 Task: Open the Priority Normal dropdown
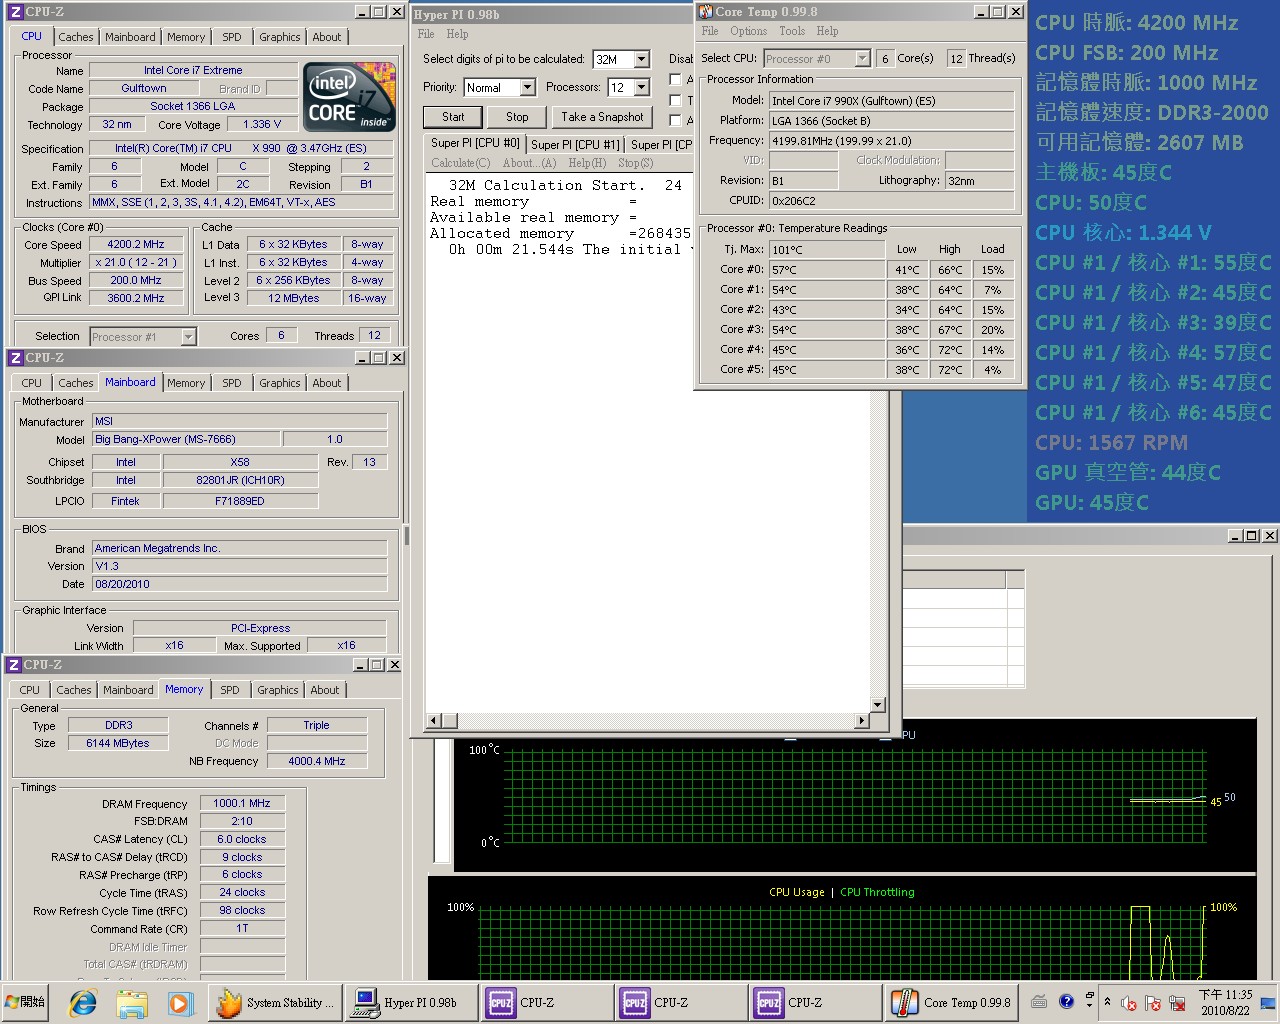[x=527, y=88]
